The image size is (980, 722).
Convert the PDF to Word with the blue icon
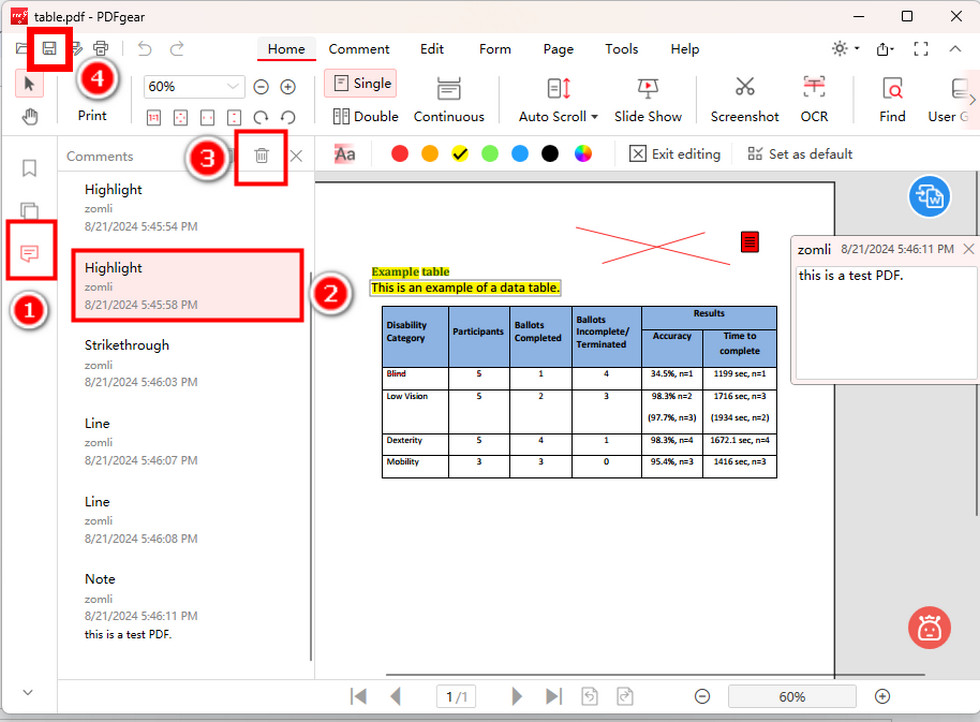pyautogui.click(x=929, y=196)
